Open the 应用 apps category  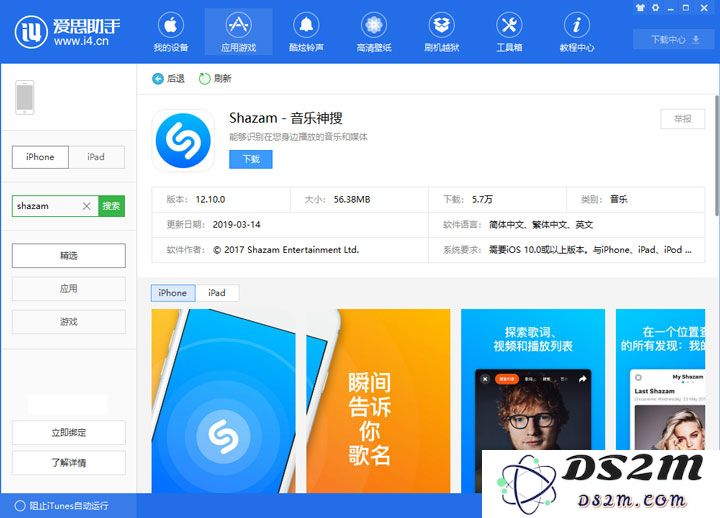coord(68,289)
